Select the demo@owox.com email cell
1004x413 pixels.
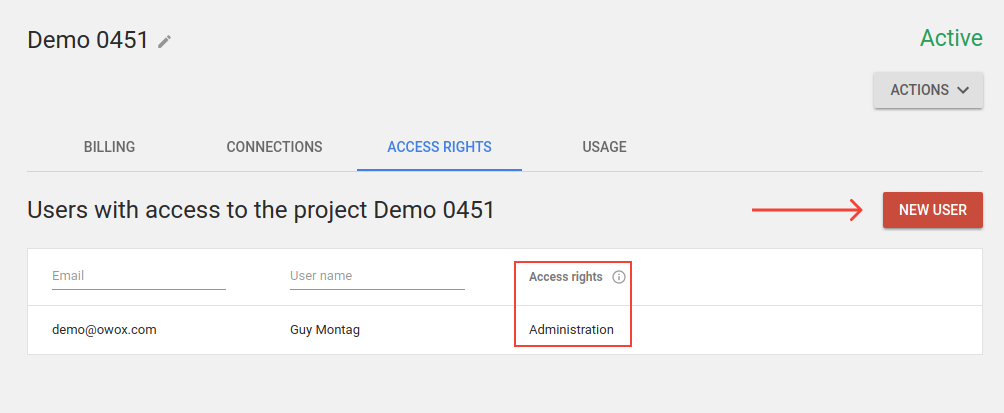[x=104, y=330]
